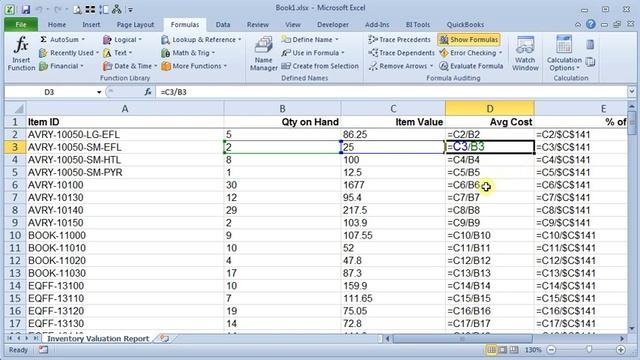
Task: Zoom in with the plus button
Action: tap(621, 350)
